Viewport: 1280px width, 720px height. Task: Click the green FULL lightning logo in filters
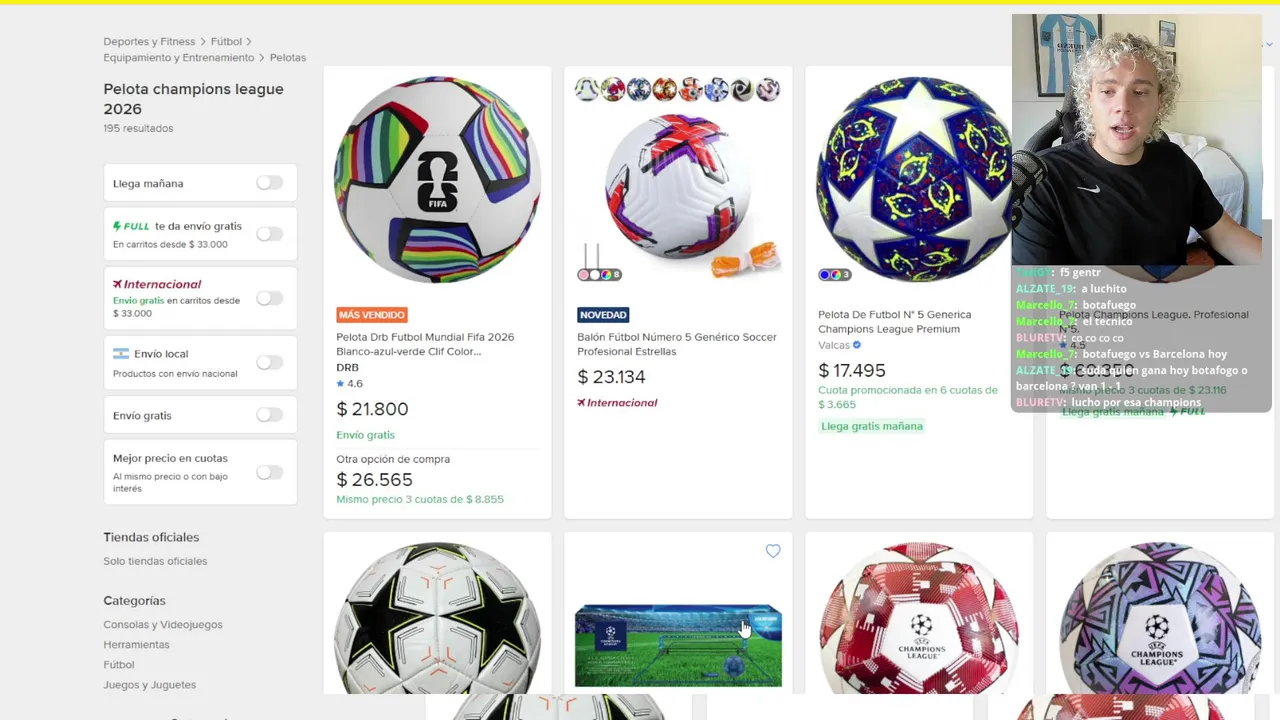pos(131,227)
